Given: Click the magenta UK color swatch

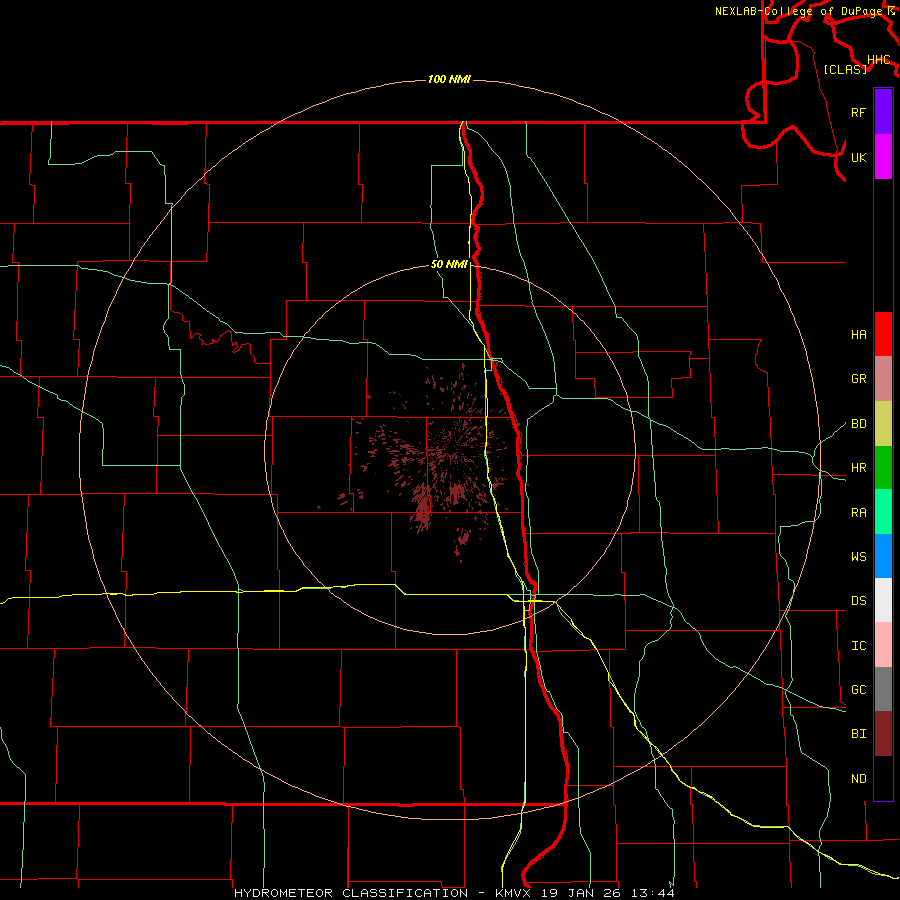Looking at the screenshot, I should (x=883, y=157).
